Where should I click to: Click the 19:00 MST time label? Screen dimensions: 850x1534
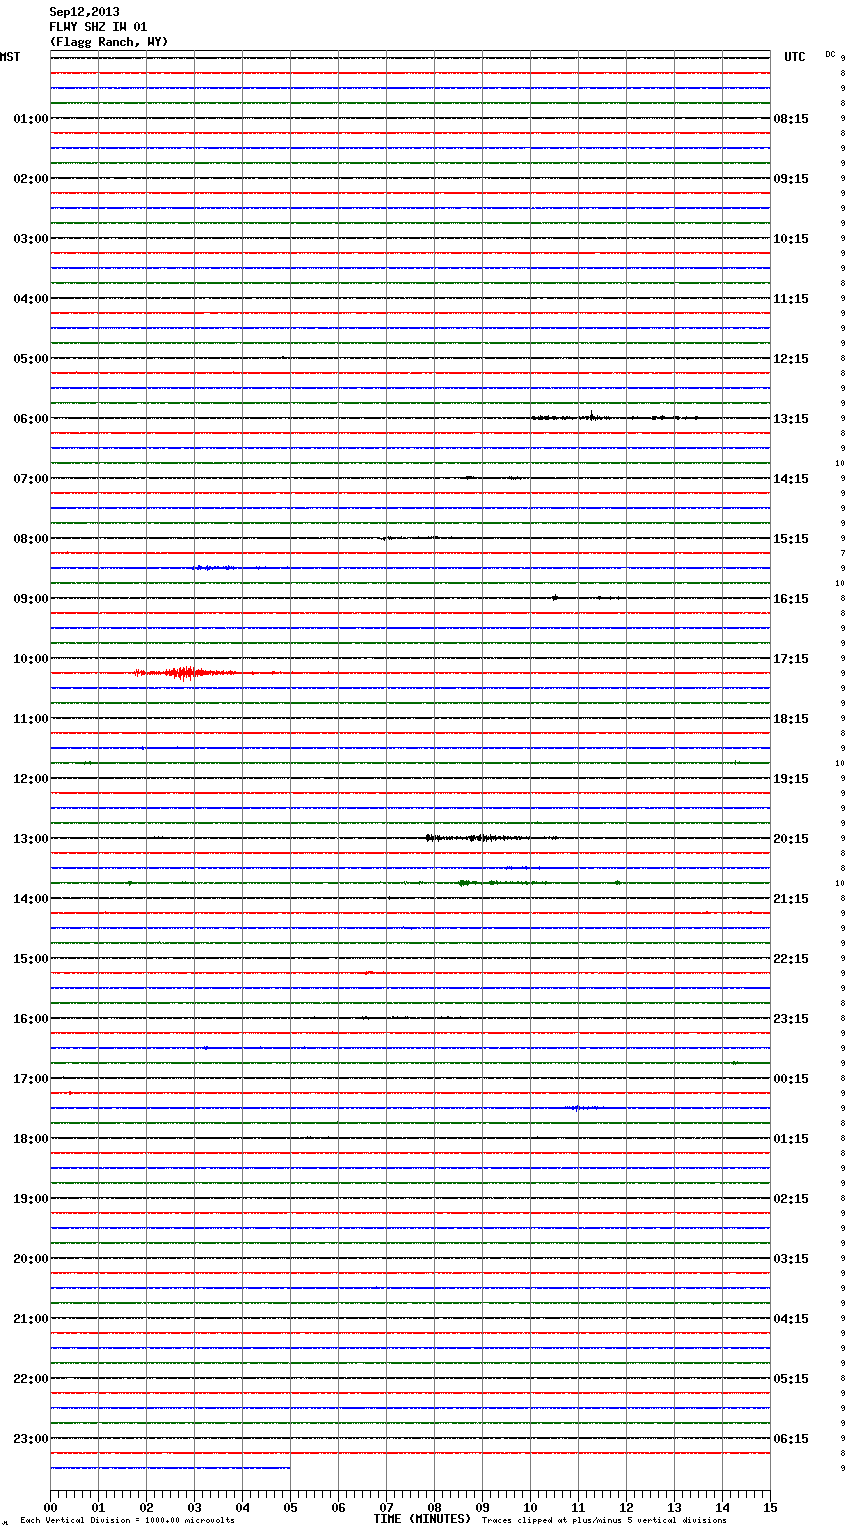(31, 1199)
